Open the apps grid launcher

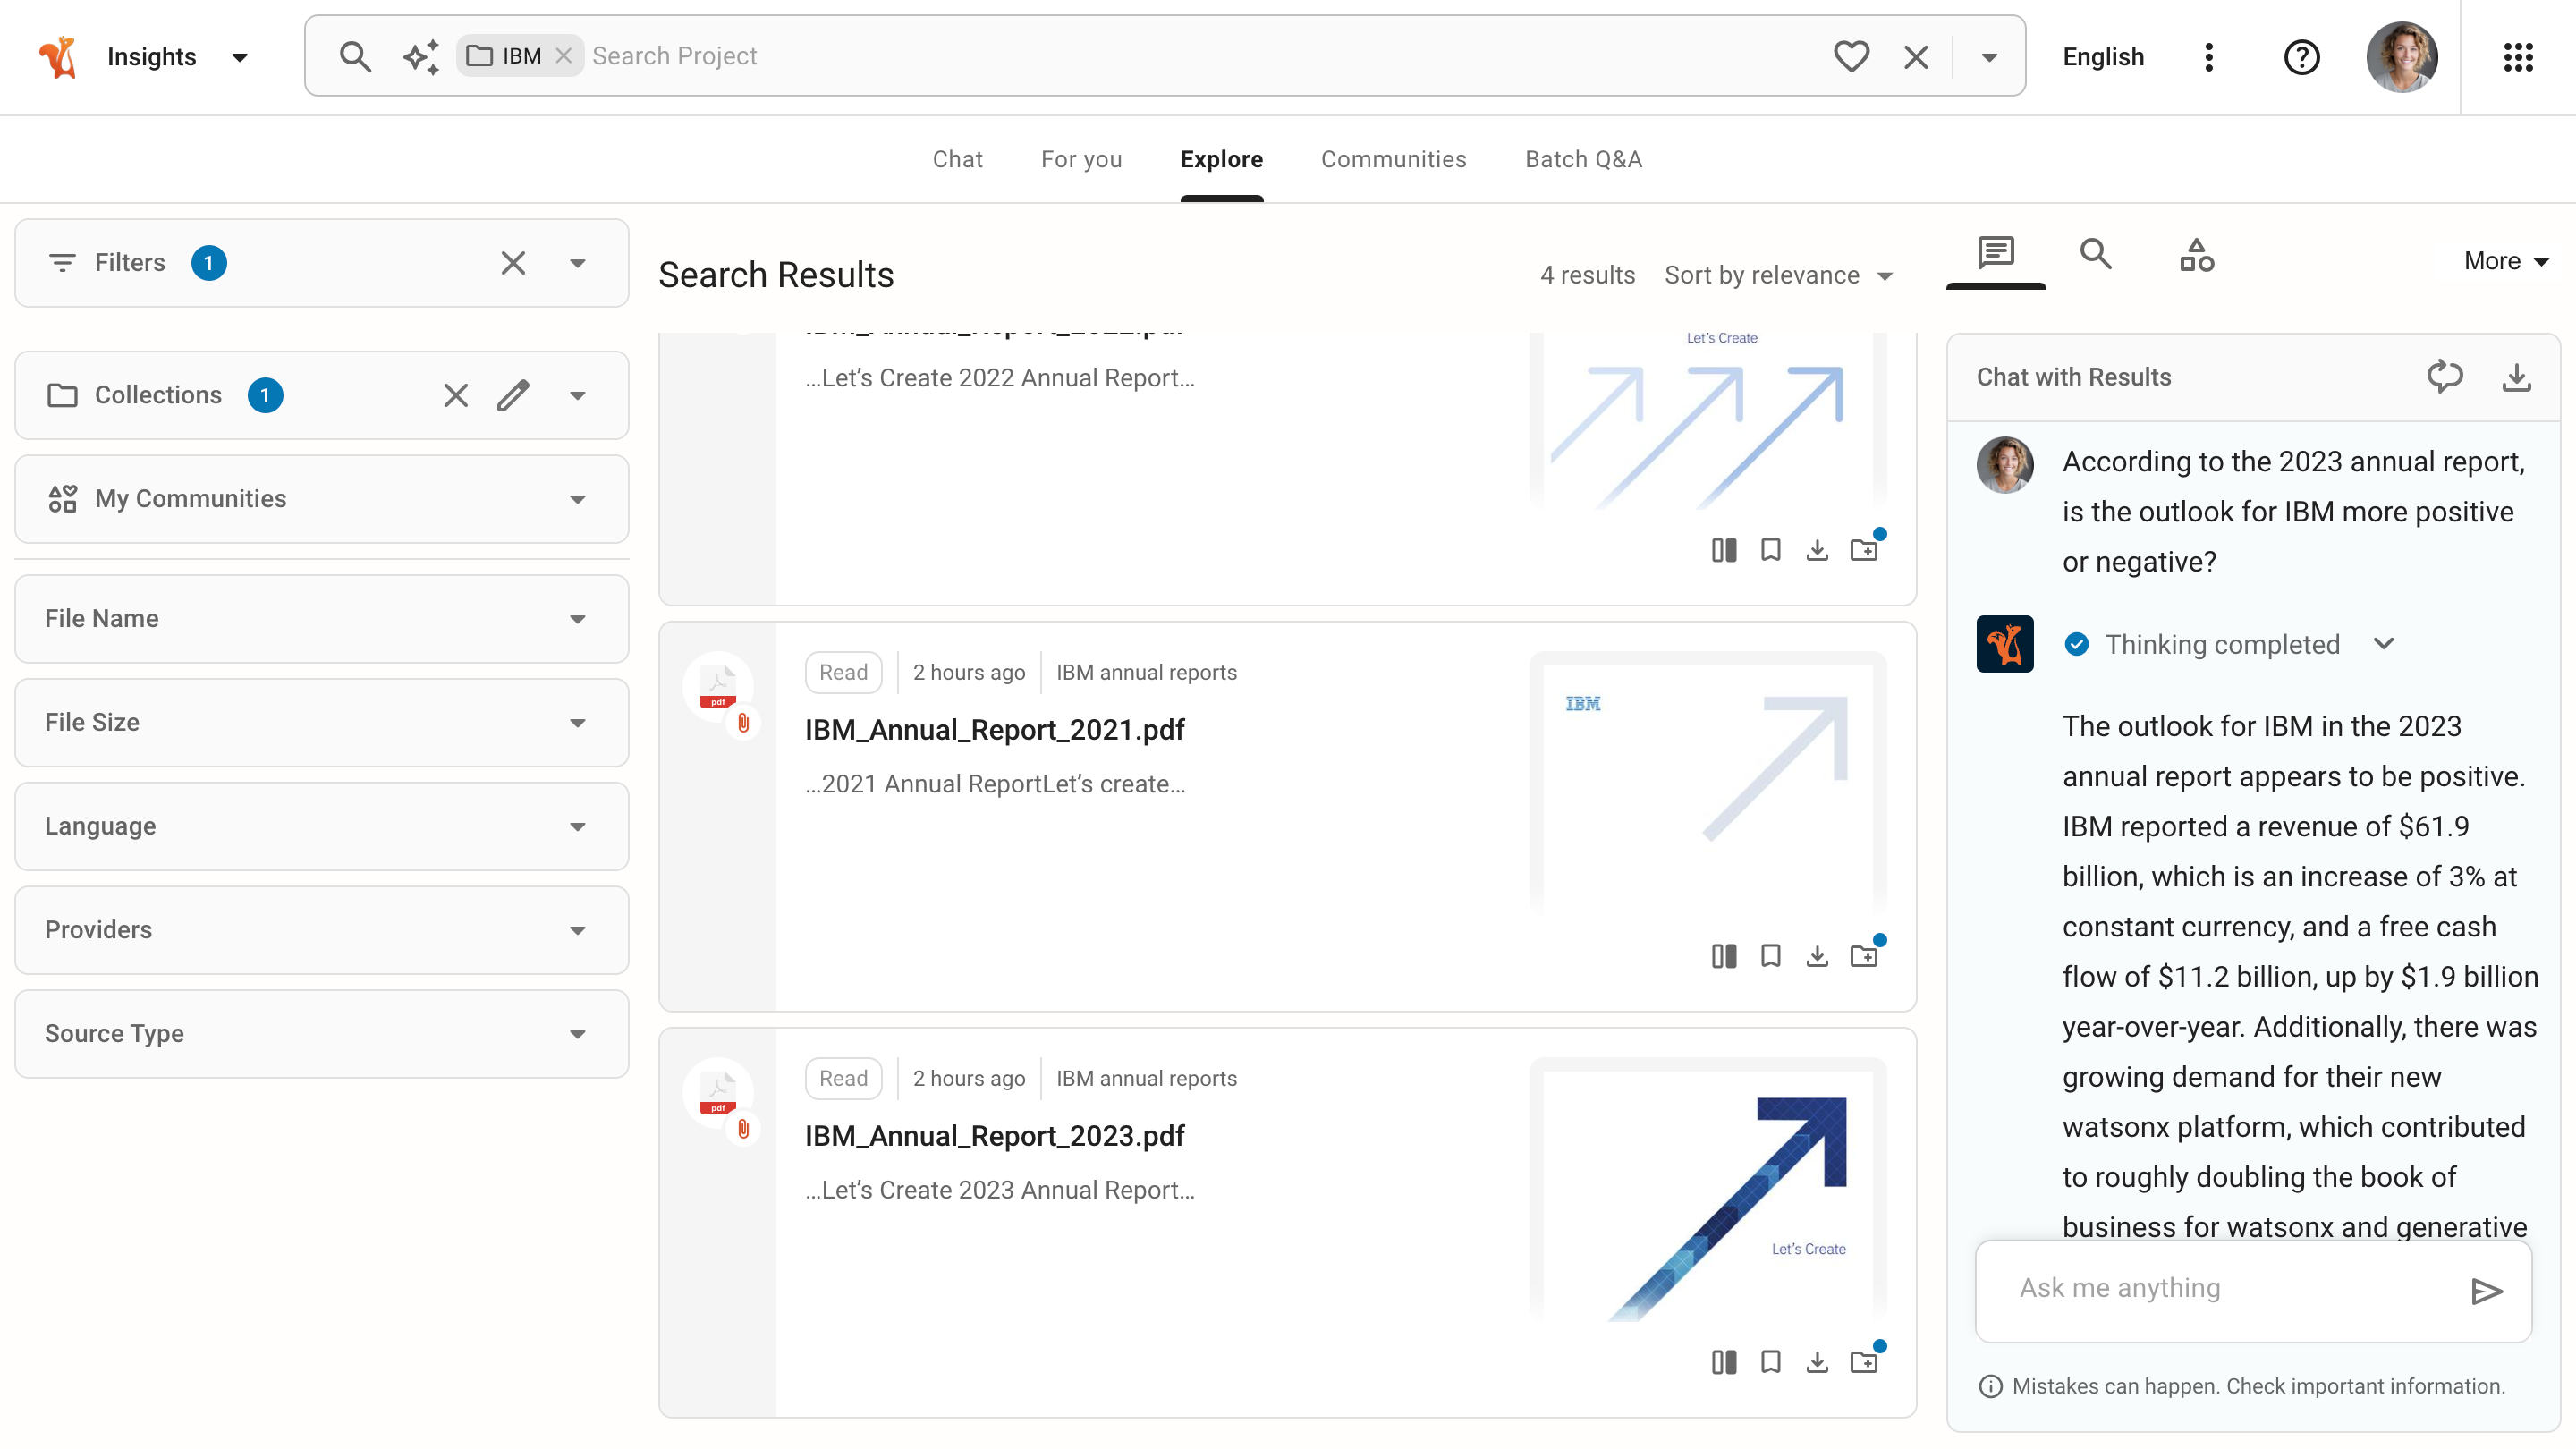2518,57
